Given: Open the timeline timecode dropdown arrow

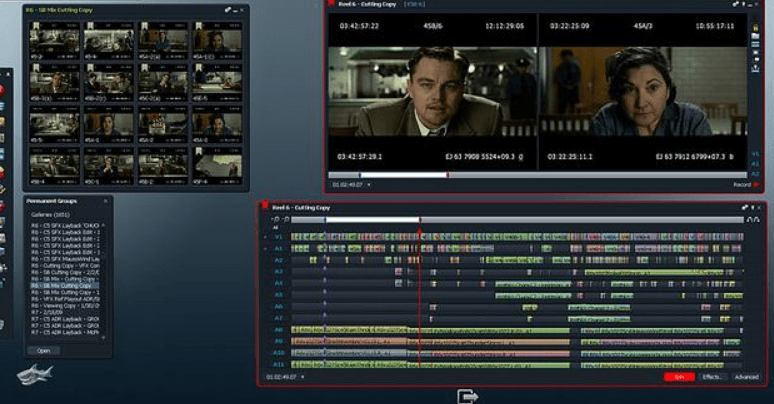Looking at the screenshot, I should (303, 377).
